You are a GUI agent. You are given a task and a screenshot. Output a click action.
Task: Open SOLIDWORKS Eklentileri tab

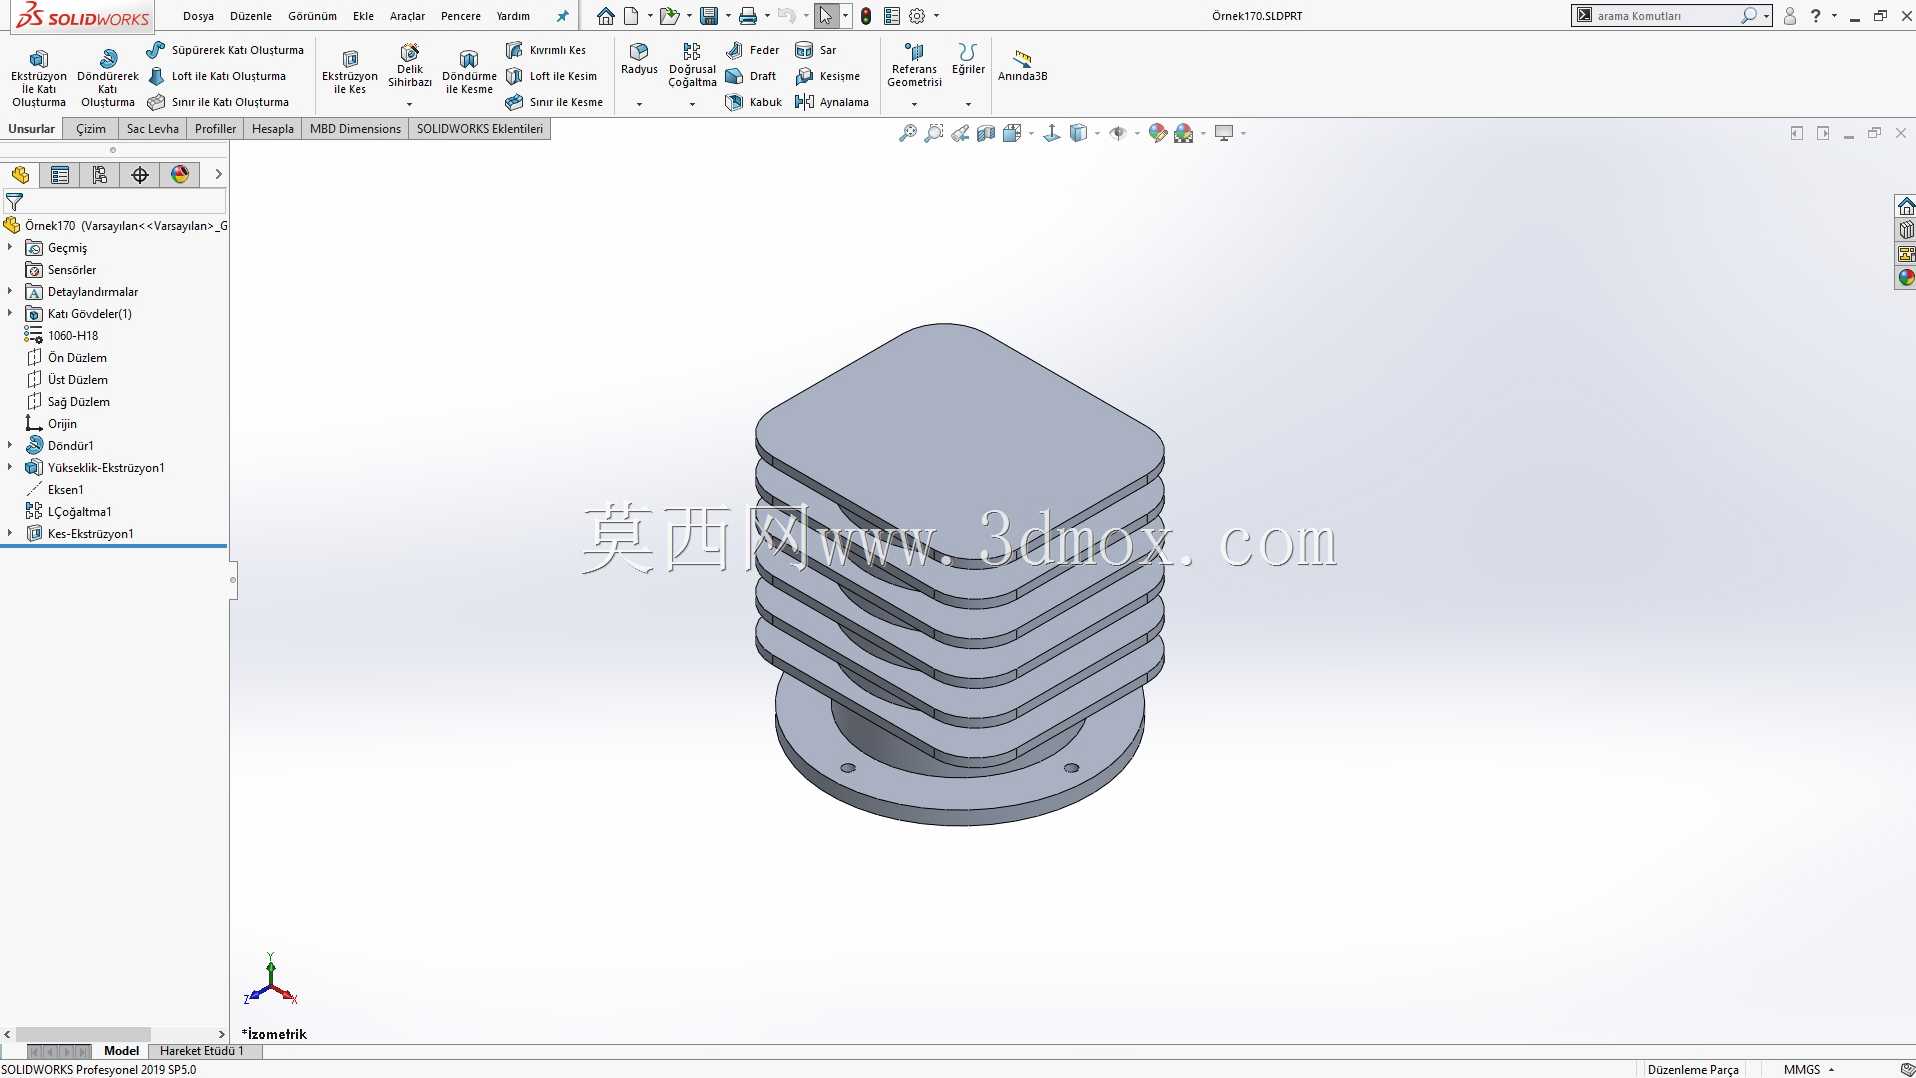pyautogui.click(x=479, y=129)
